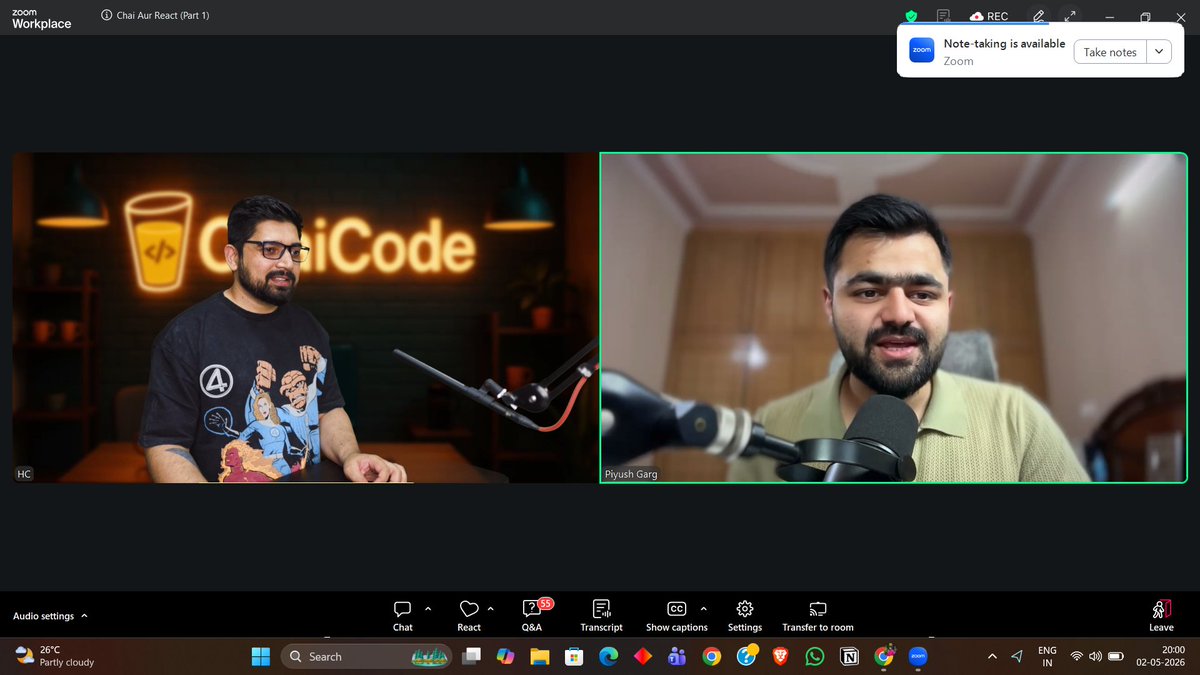
Task: Open Brave browser from taskbar
Action: coord(780,656)
